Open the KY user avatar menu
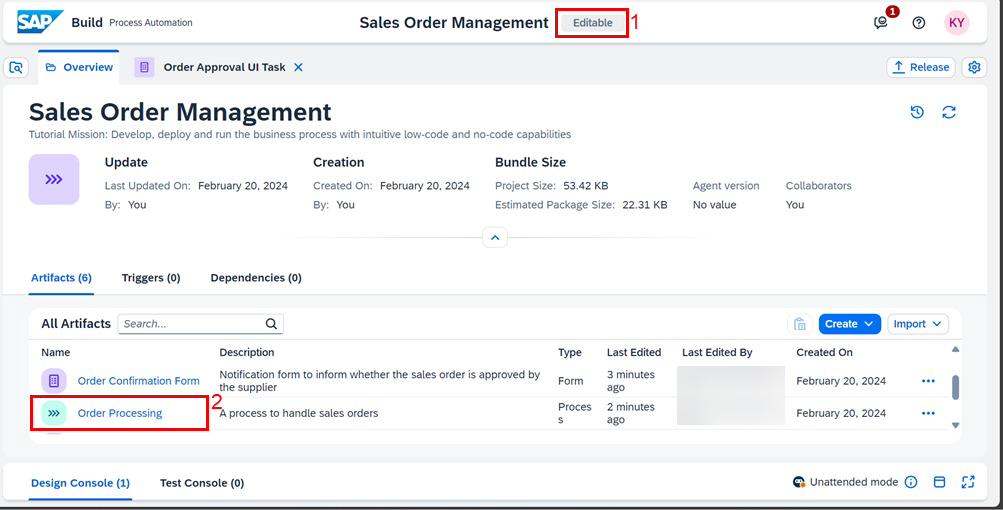 tap(956, 22)
